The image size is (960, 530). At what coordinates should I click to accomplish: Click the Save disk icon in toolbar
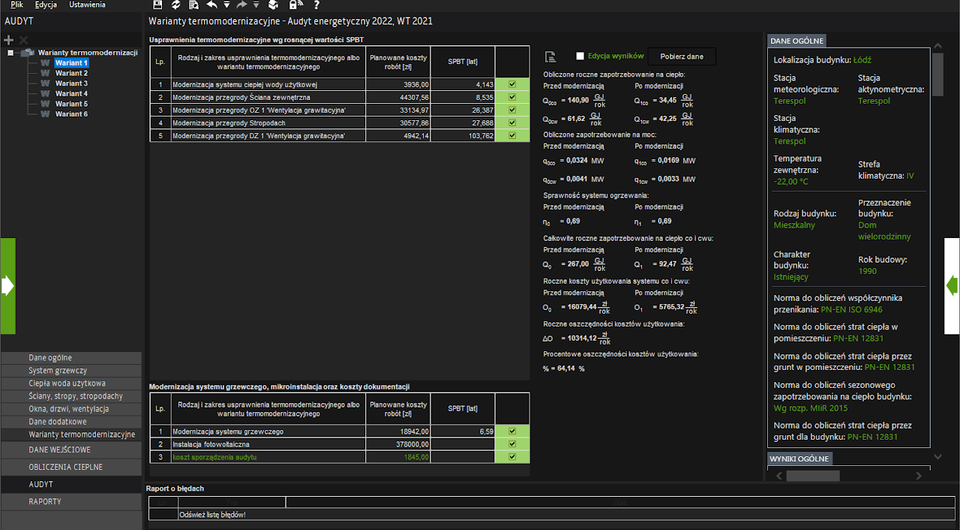tap(158, 5)
